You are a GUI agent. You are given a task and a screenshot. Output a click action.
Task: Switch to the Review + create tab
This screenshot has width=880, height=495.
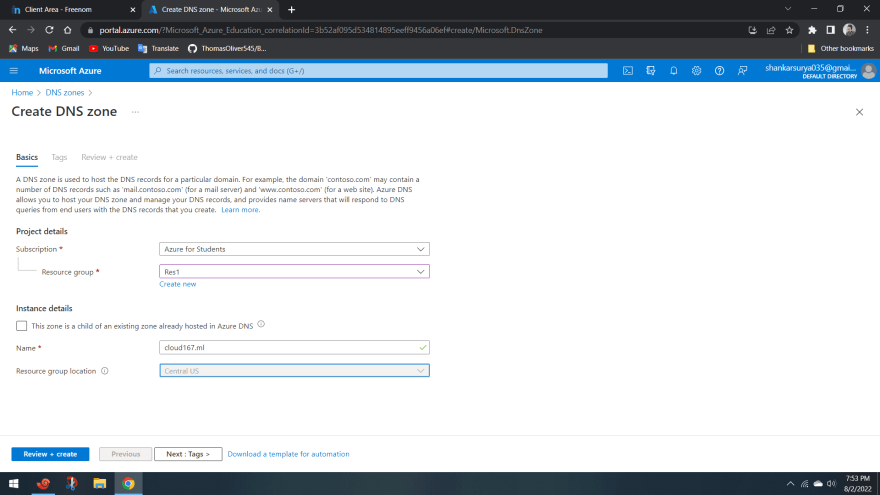pyautogui.click(x=109, y=157)
